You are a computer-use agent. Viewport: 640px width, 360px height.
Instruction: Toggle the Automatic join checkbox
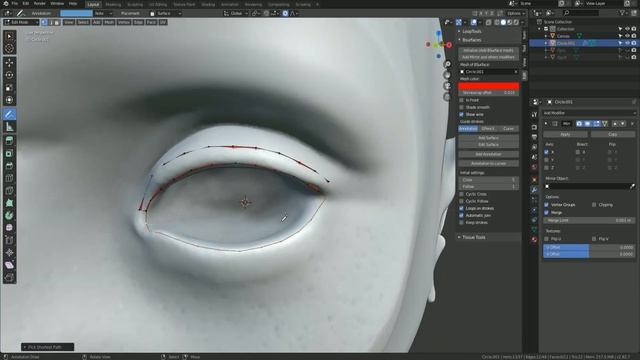pyautogui.click(x=462, y=216)
